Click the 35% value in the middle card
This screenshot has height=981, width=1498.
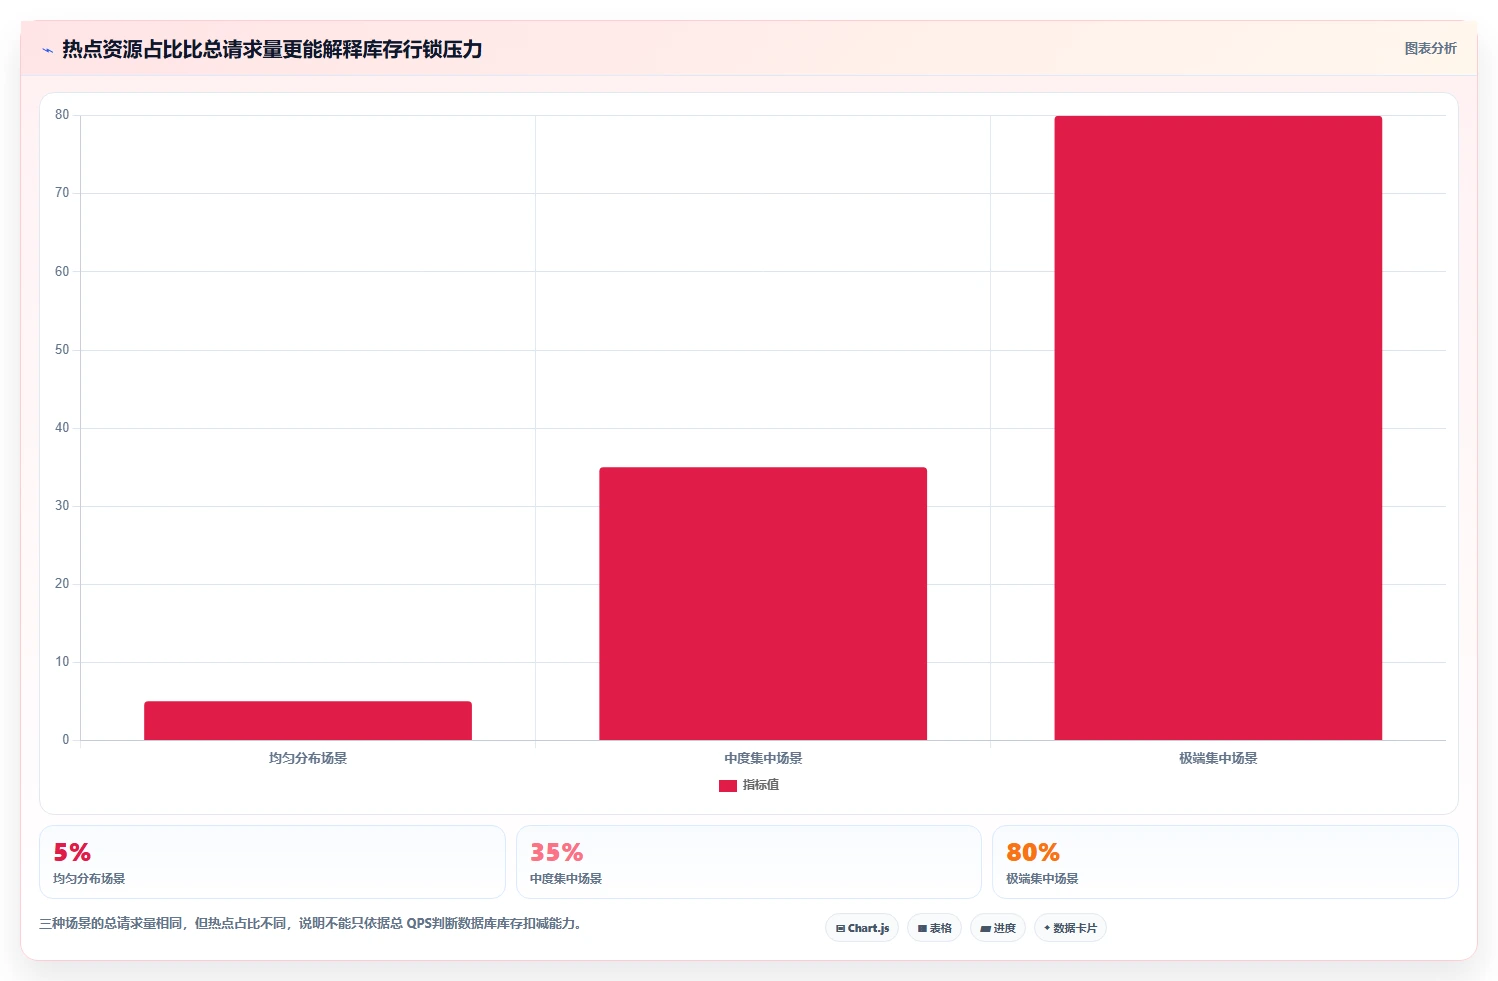pyautogui.click(x=556, y=852)
